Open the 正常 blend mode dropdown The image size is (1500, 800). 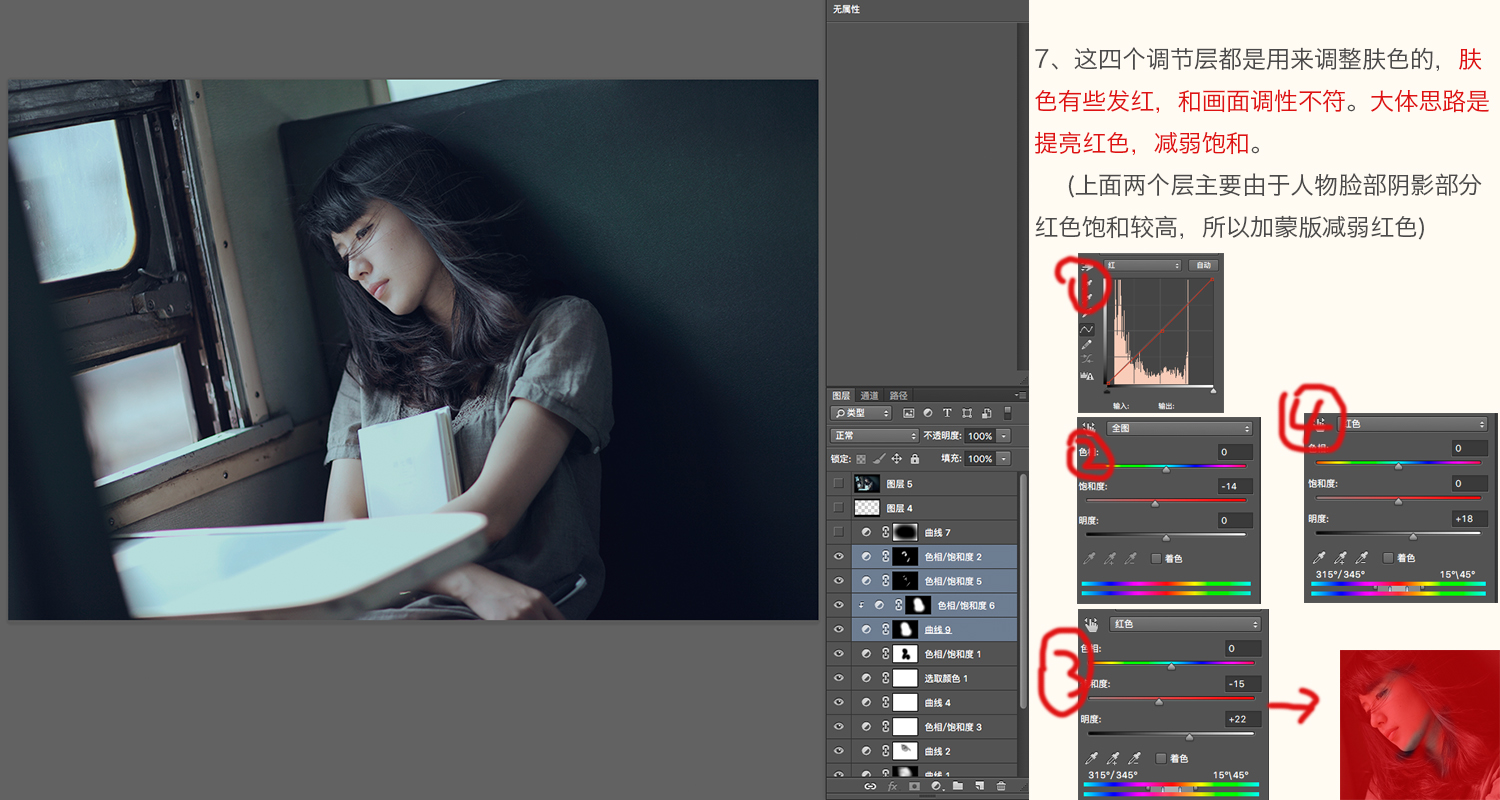pyautogui.click(x=874, y=436)
